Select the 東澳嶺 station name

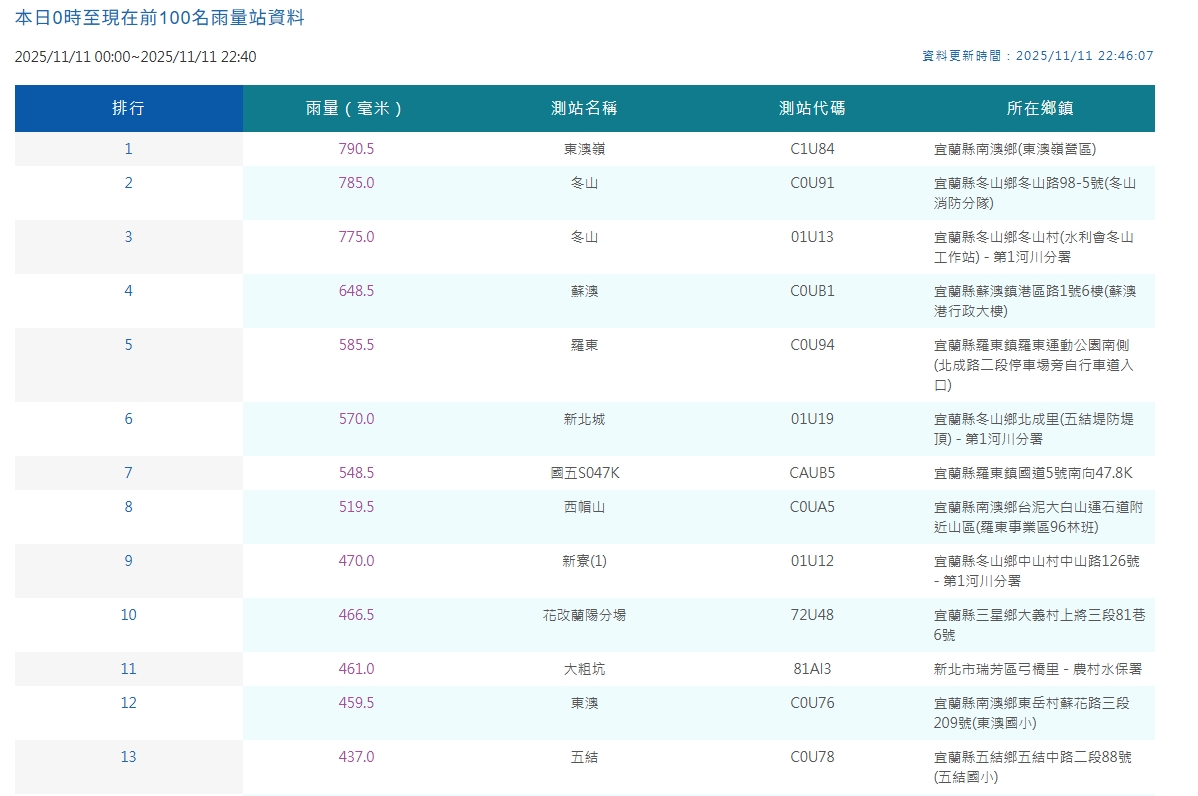tap(584, 149)
